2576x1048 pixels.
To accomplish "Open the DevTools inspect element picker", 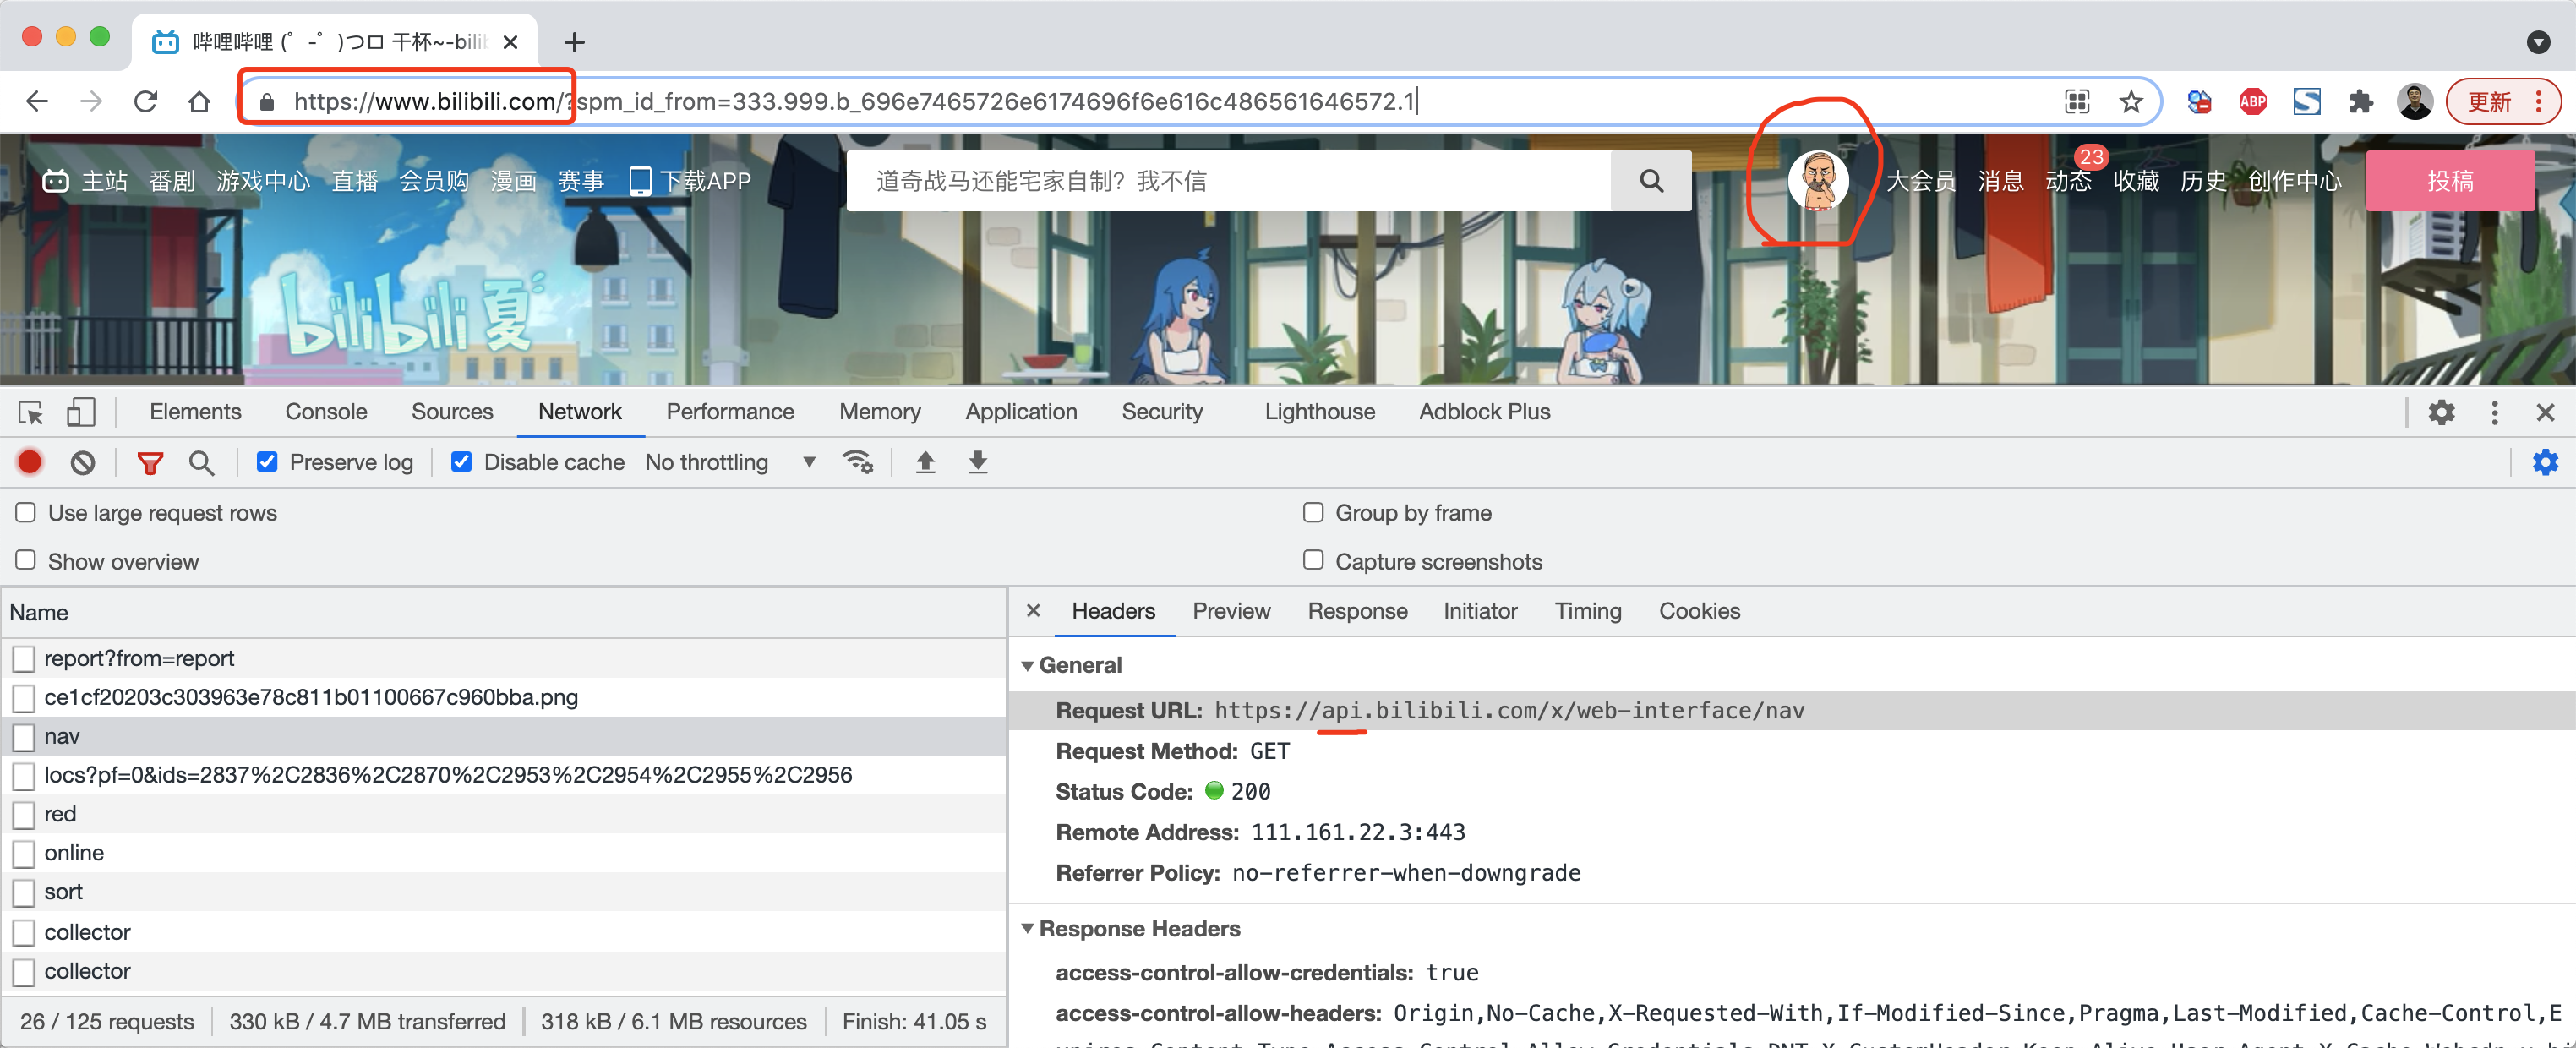I will coord(31,412).
